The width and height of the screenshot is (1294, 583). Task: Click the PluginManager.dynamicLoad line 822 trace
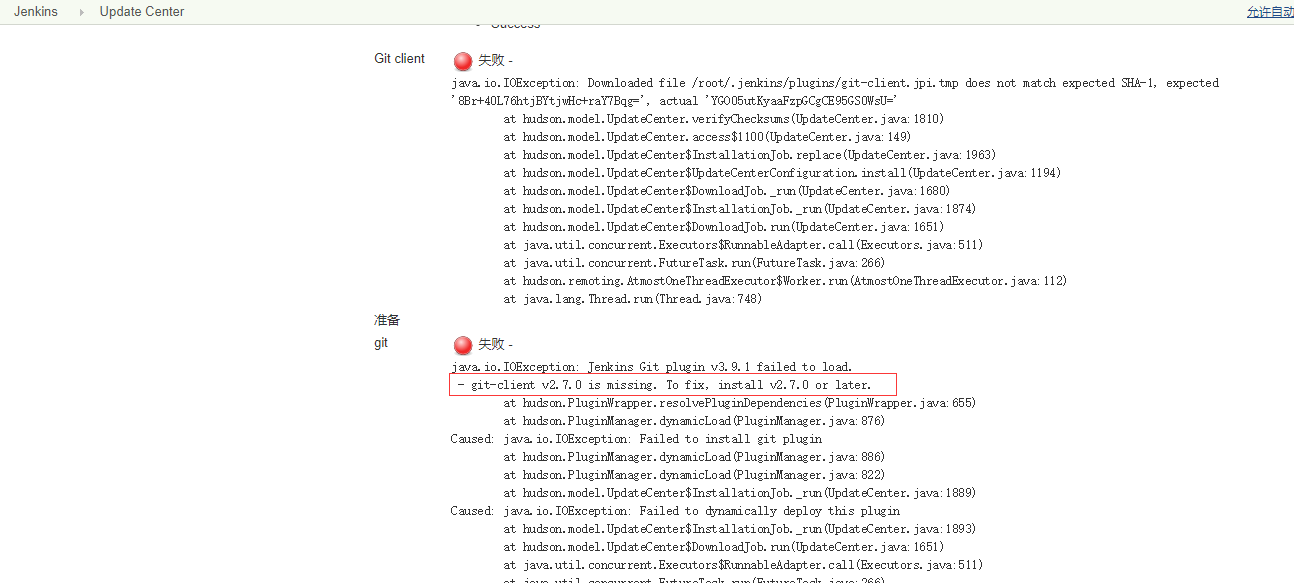(694, 475)
